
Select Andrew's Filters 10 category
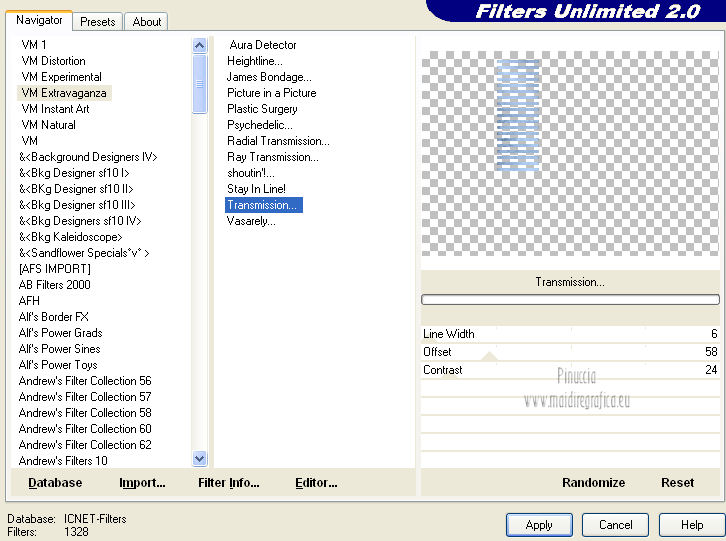[x=63, y=460]
